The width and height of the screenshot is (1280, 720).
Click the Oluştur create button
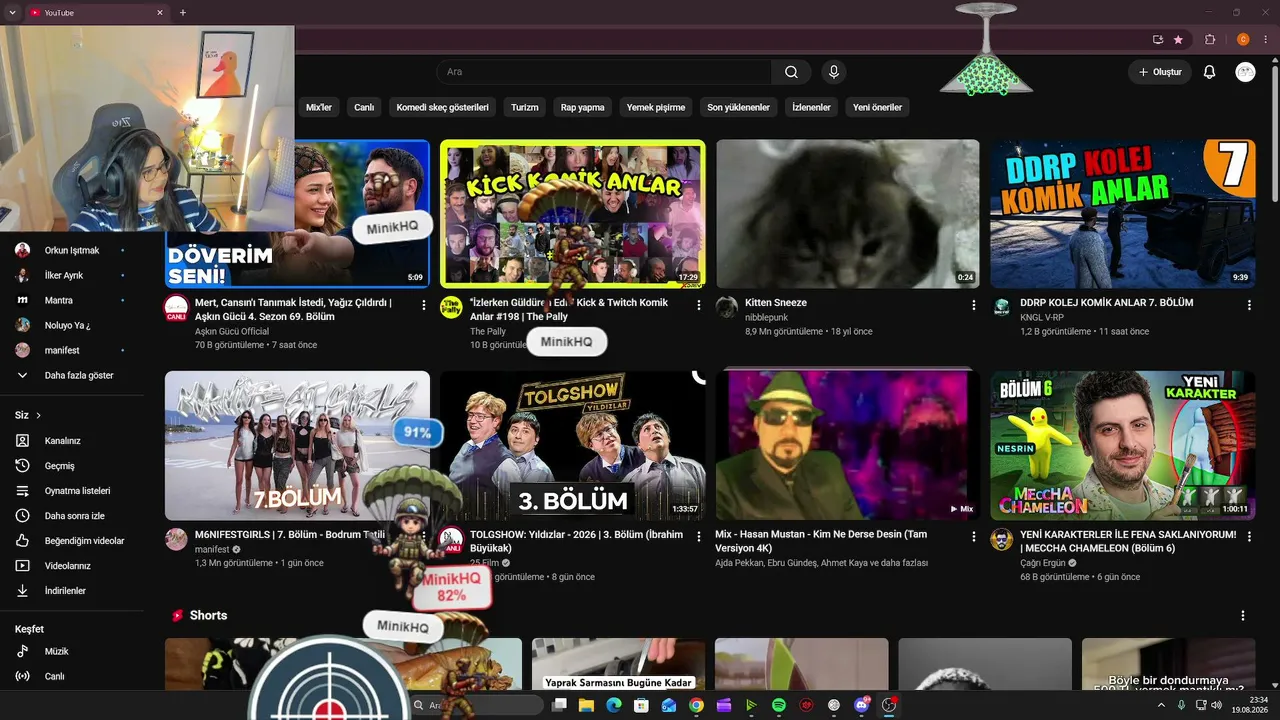pos(1160,72)
